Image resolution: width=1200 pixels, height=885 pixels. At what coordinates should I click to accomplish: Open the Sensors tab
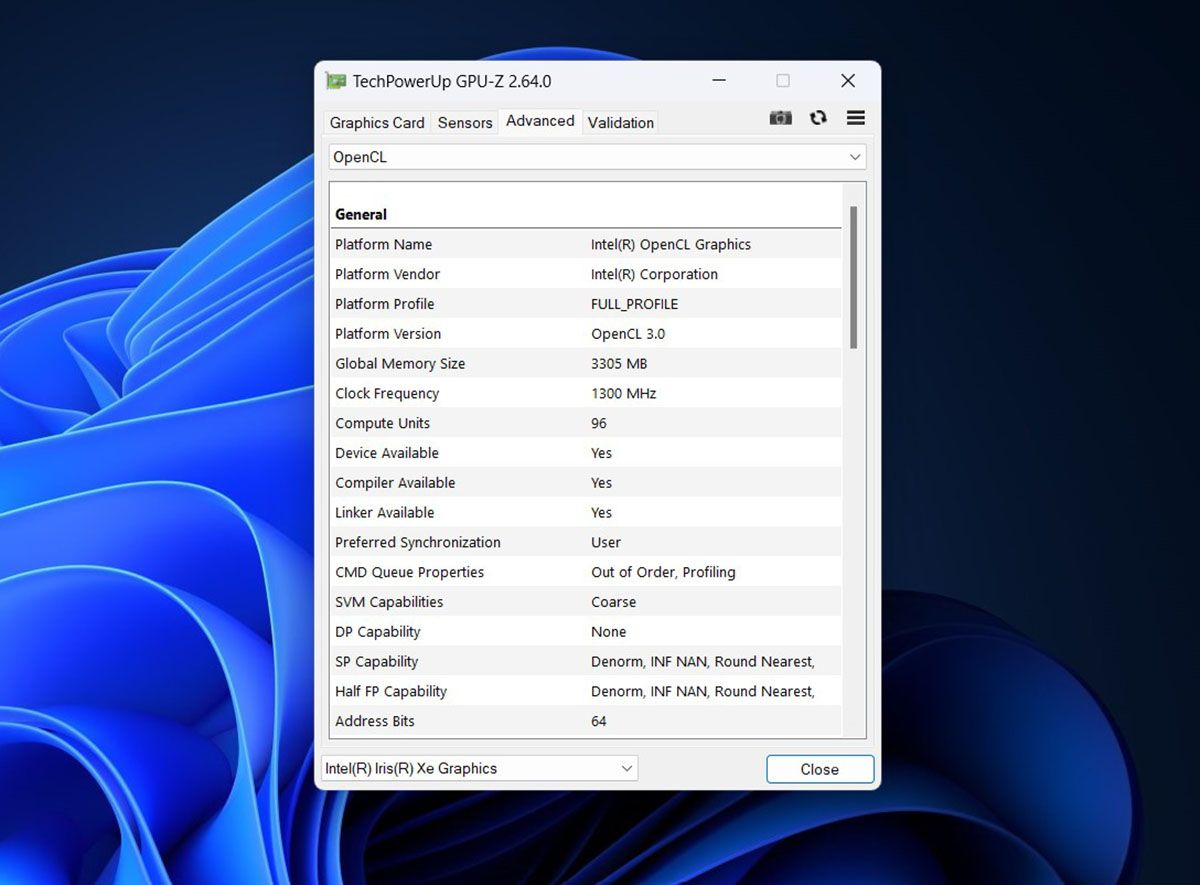tap(465, 122)
